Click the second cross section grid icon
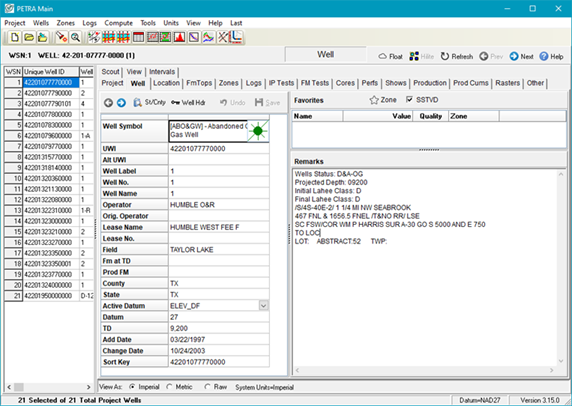The image size is (572, 406). pyautogui.click(x=123, y=37)
